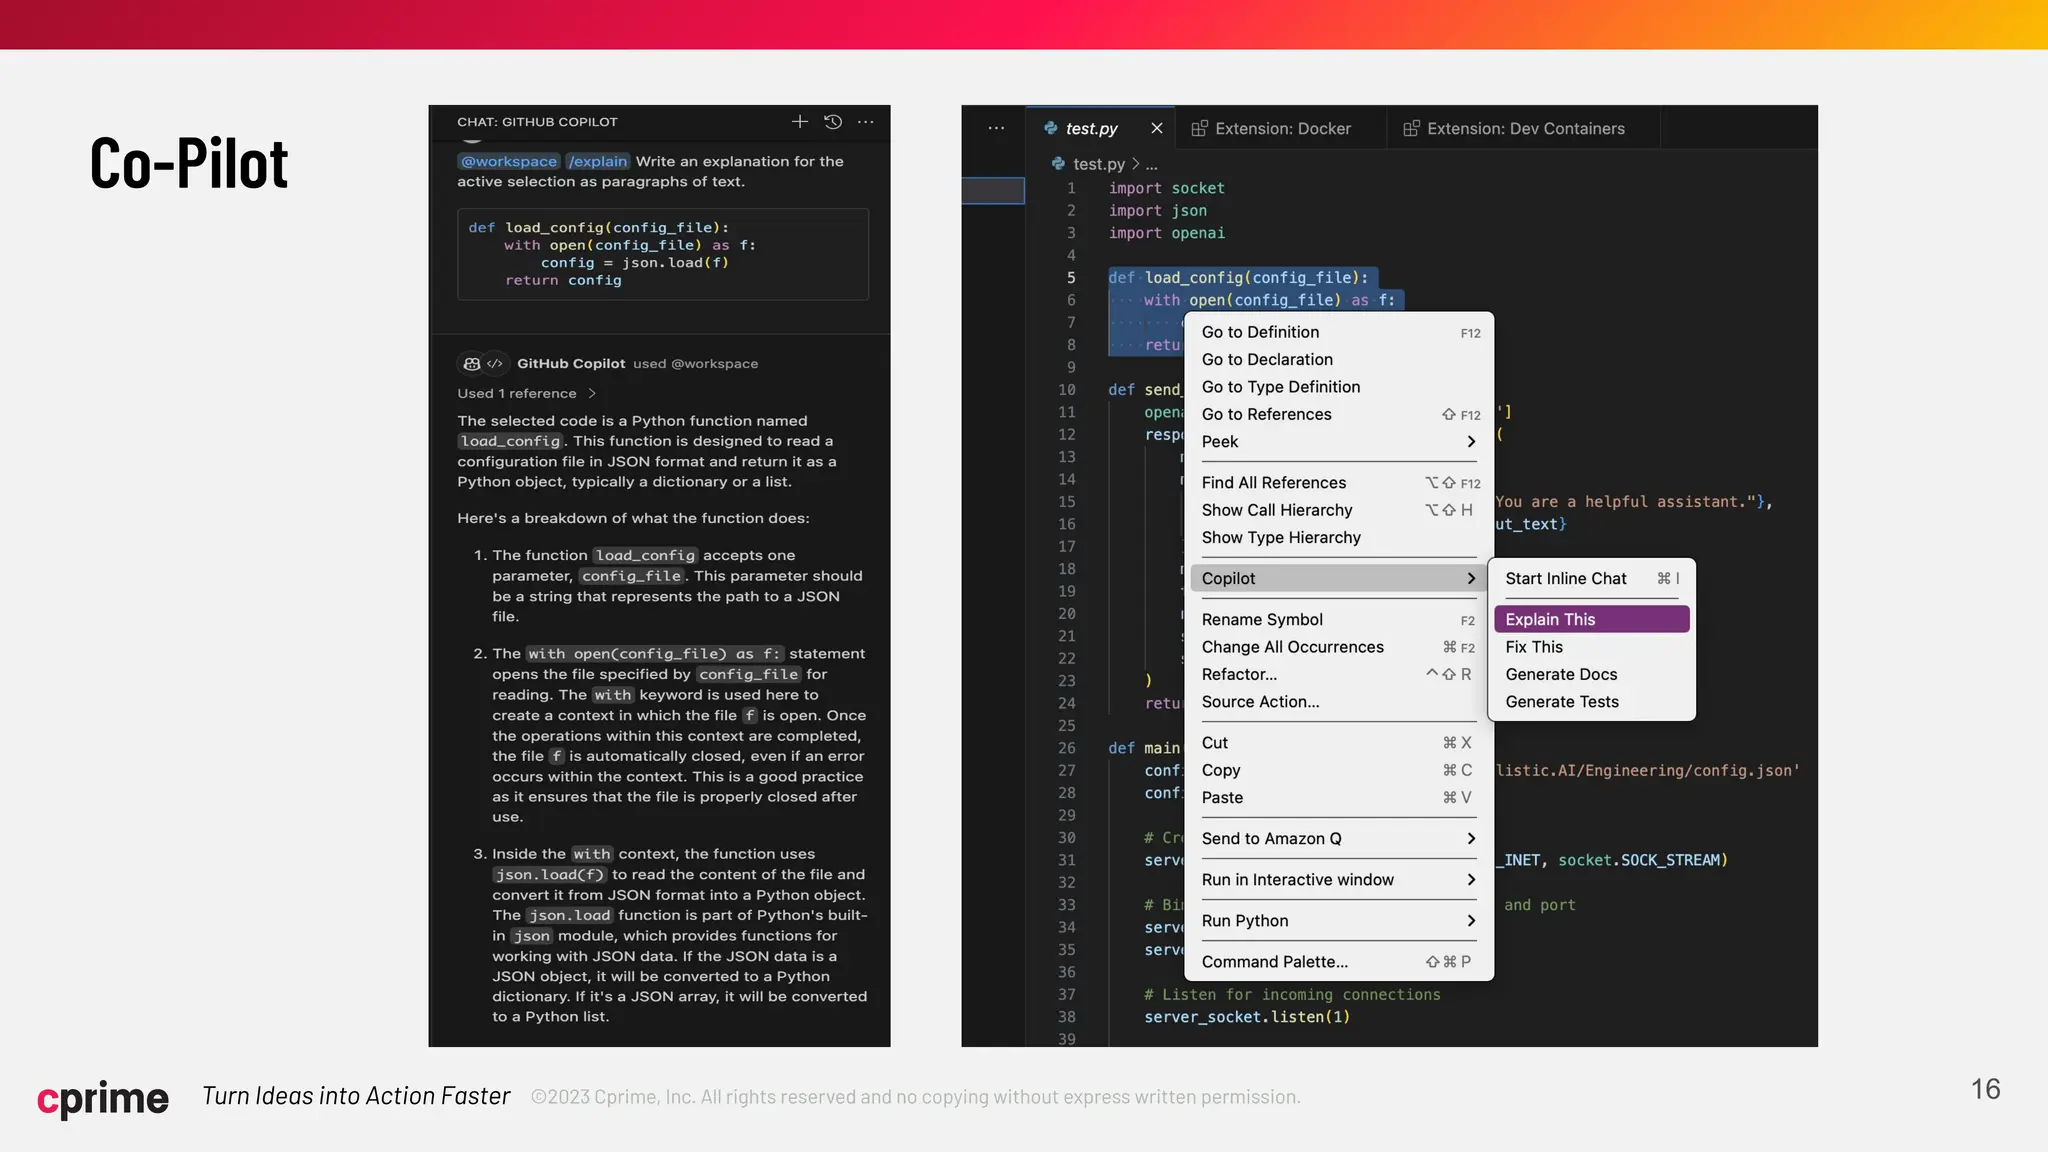
Task: Choose Go to Definition in the context menu
Action: pyautogui.click(x=1260, y=332)
